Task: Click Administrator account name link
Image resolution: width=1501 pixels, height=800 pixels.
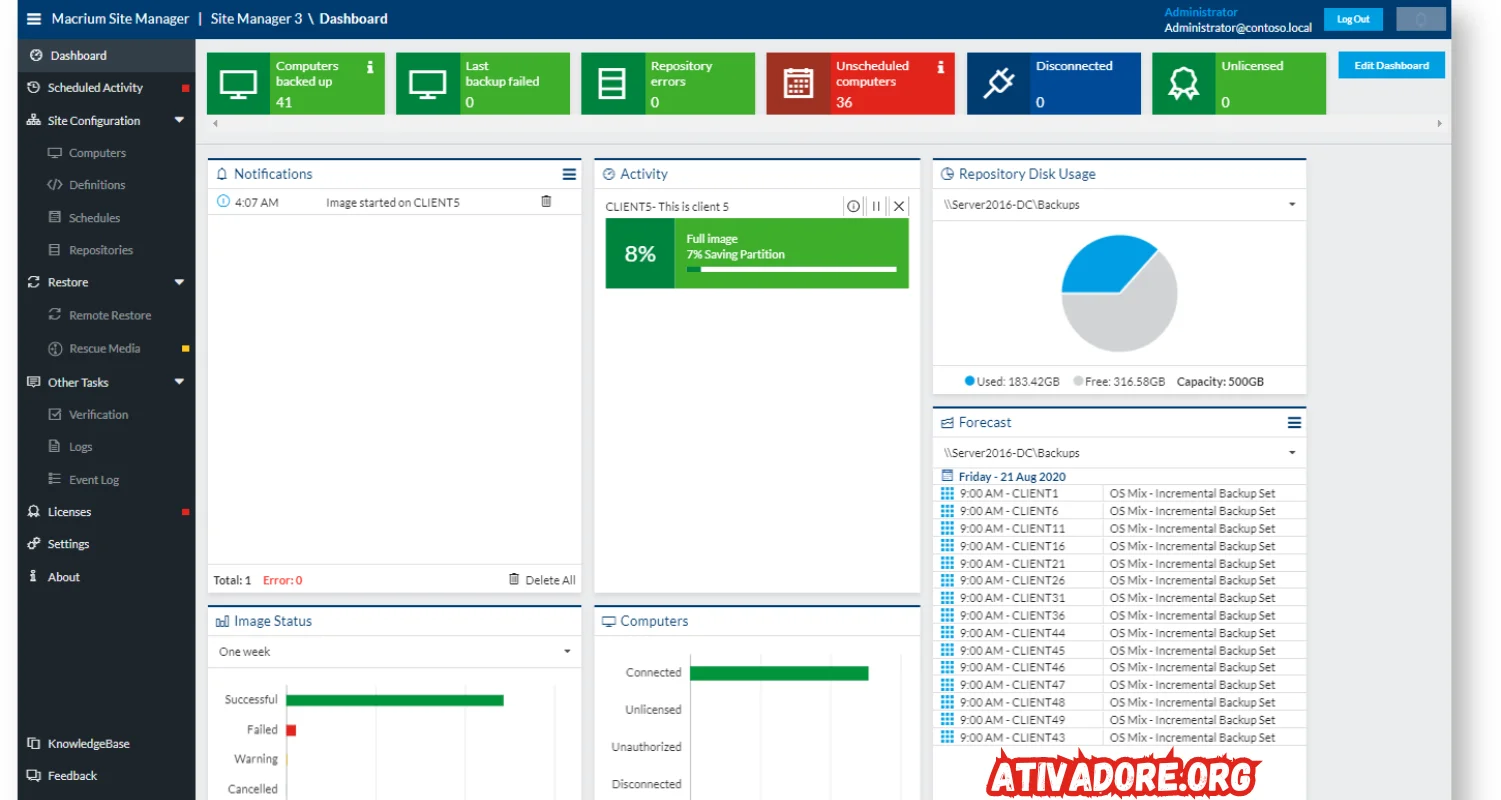Action: click(1201, 12)
